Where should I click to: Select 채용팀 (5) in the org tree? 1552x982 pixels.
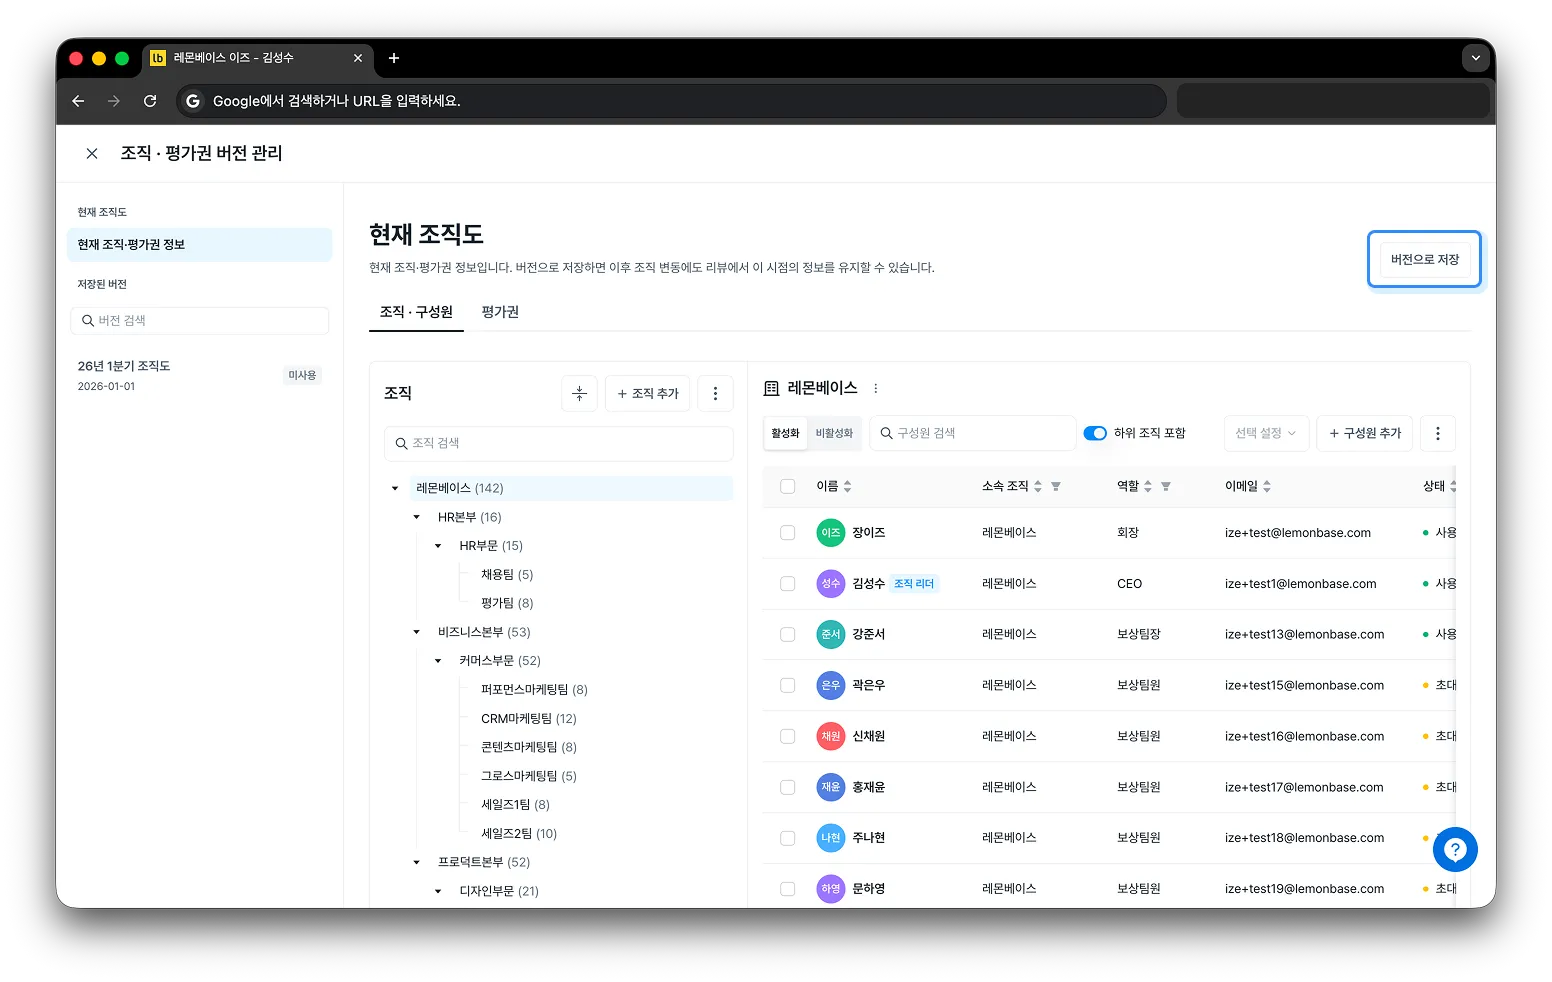point(507,575)
